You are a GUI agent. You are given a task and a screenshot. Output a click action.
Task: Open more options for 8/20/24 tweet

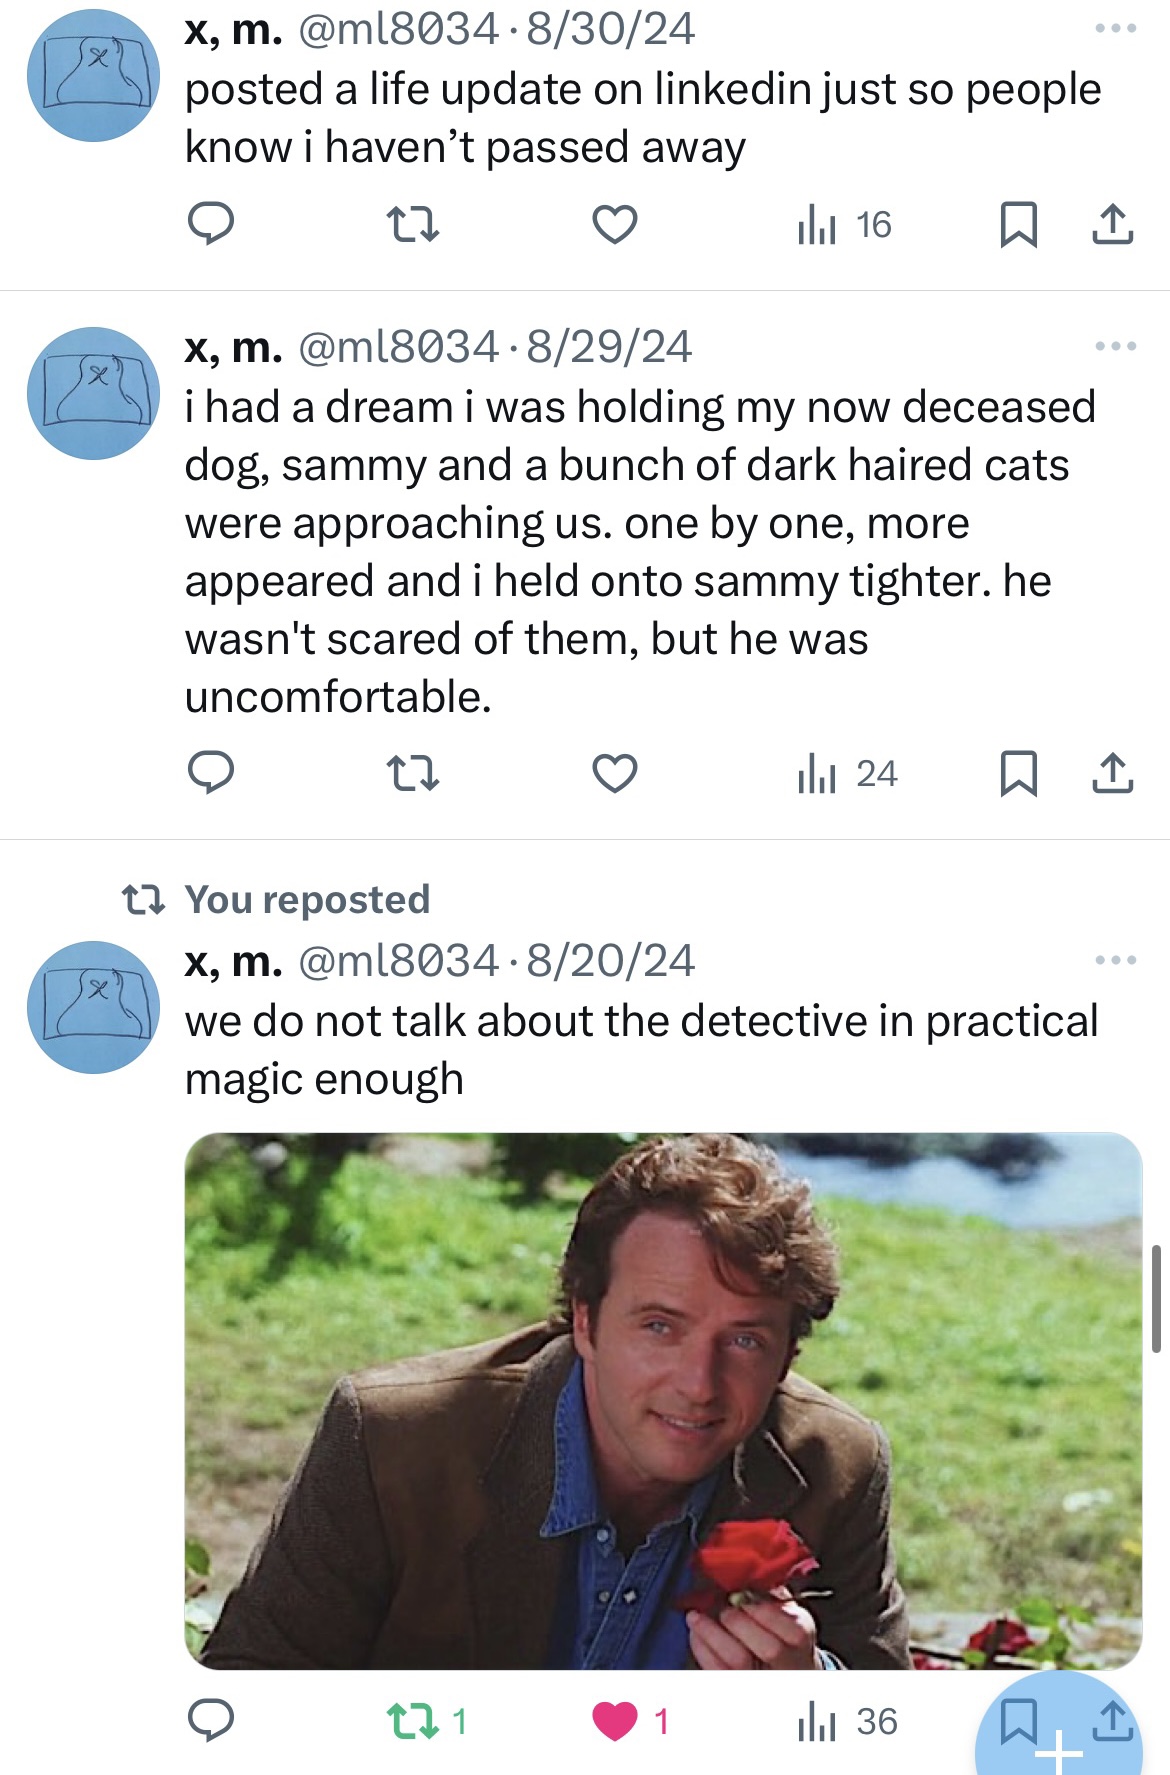click(1115, 960)
